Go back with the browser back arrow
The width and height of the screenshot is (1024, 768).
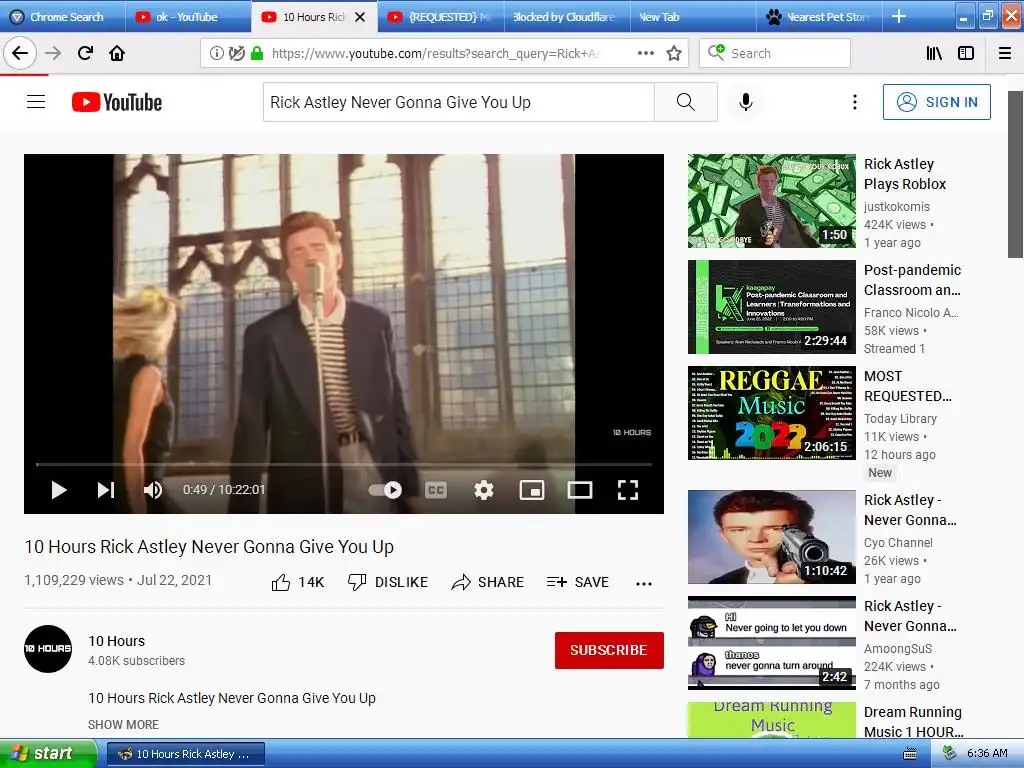point(20,53)
